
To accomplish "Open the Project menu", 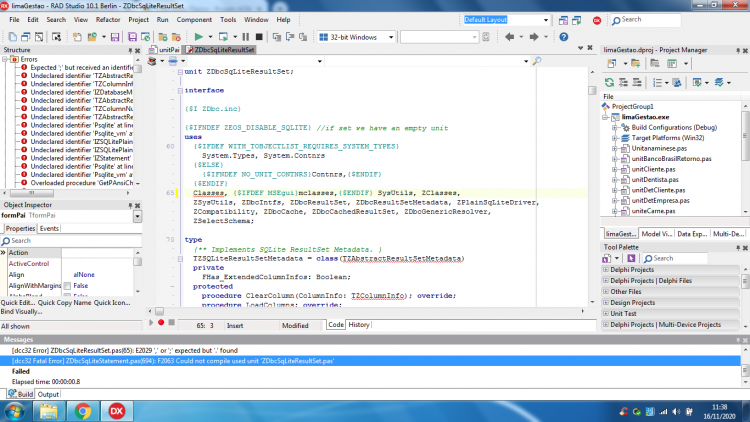I will [x=138, y=20].
